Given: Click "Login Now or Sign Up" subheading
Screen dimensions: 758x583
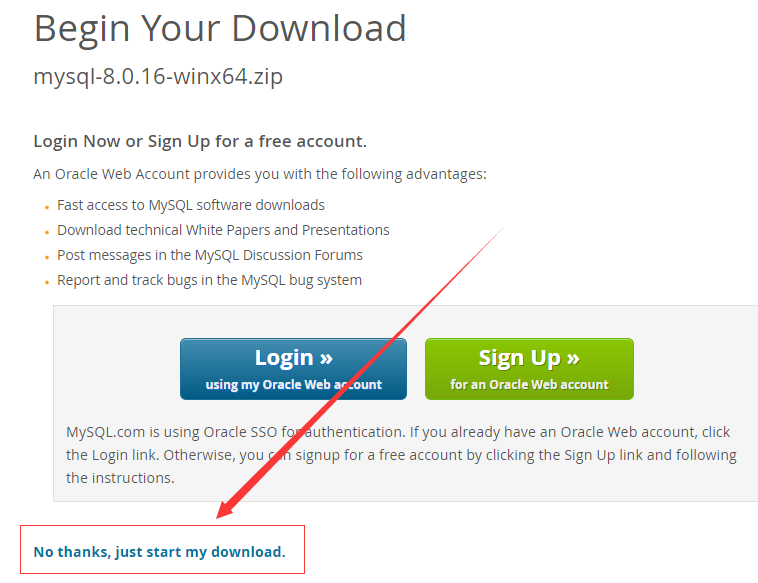Looking at the screenshot, I should pyautogui.click(x=200, y=141).
